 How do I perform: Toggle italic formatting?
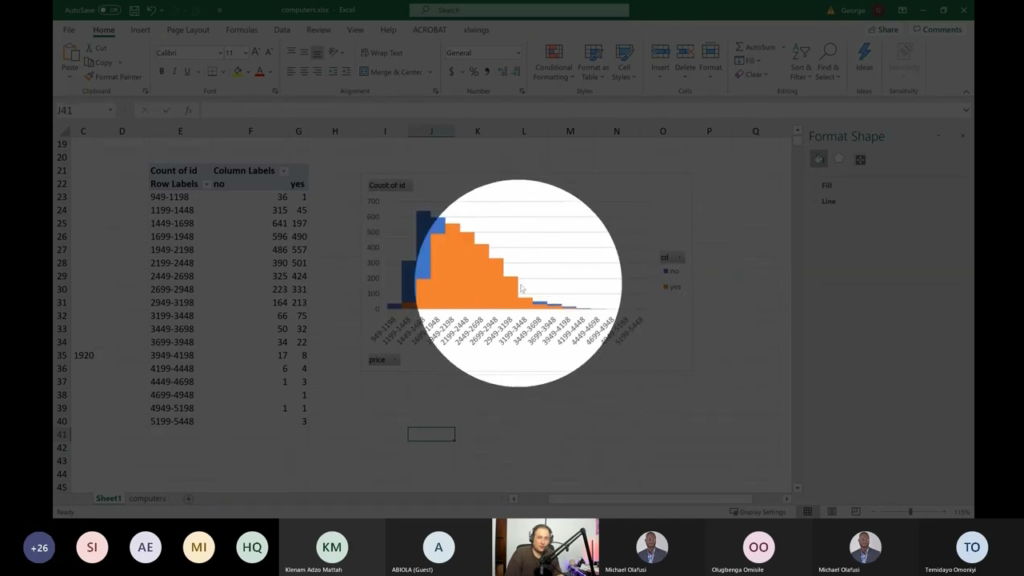tap(174, 71)
